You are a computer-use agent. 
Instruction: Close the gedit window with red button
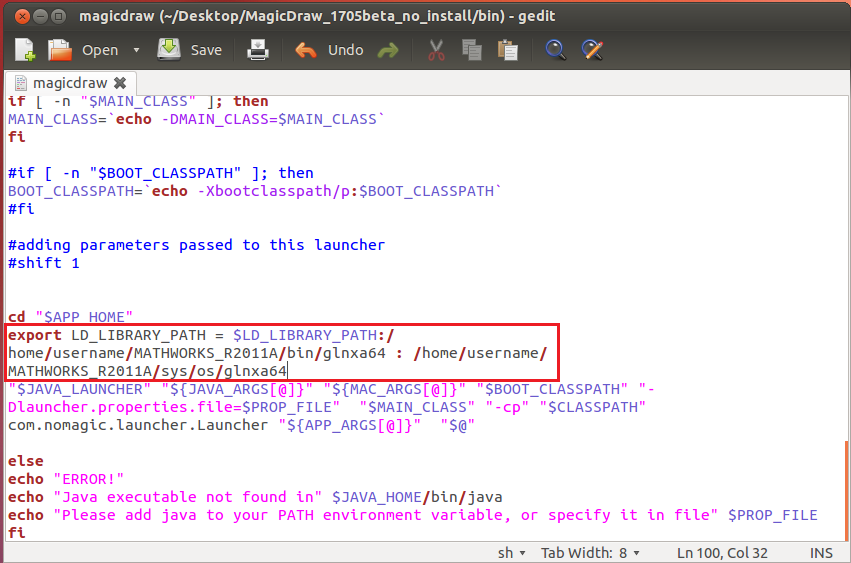[x=22, y=16]
